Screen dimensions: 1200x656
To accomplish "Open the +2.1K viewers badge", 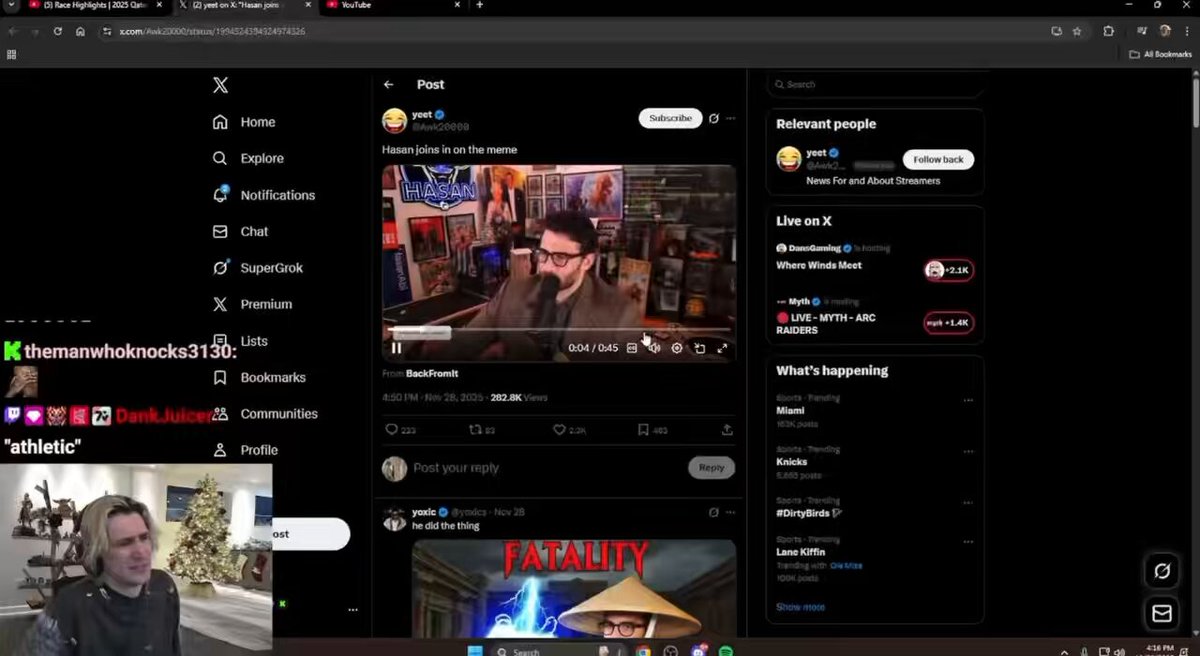I will (x=948, y=270).
